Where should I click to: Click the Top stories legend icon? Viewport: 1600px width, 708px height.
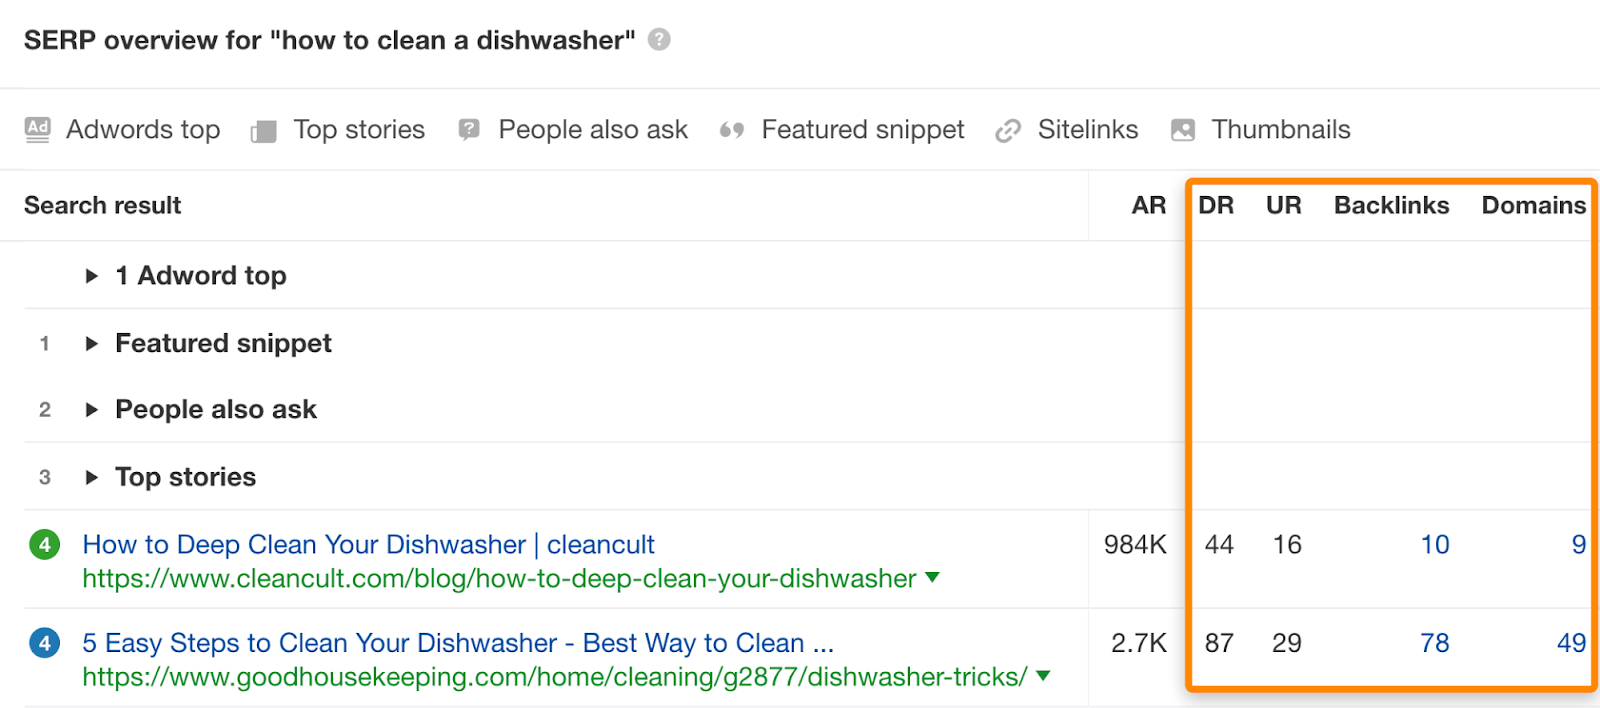click(263, 129)
